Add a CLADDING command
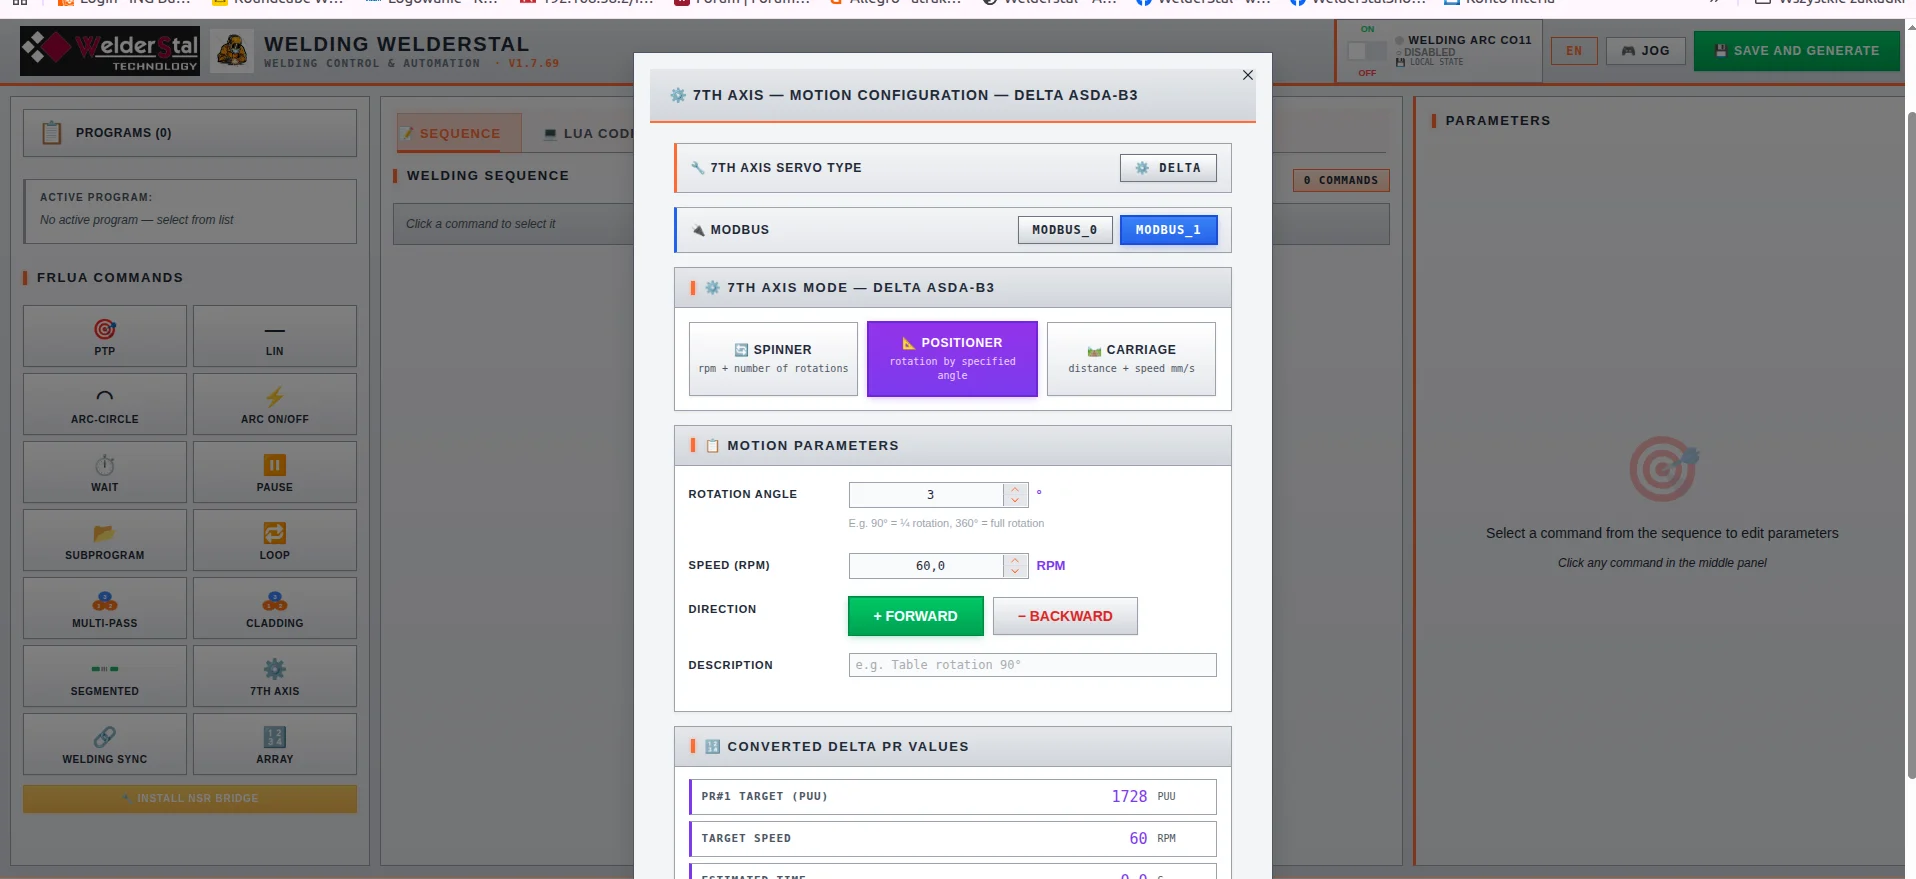Viewport: 1916px width, 879px height. pyautogui.click(x=275, y=608)
